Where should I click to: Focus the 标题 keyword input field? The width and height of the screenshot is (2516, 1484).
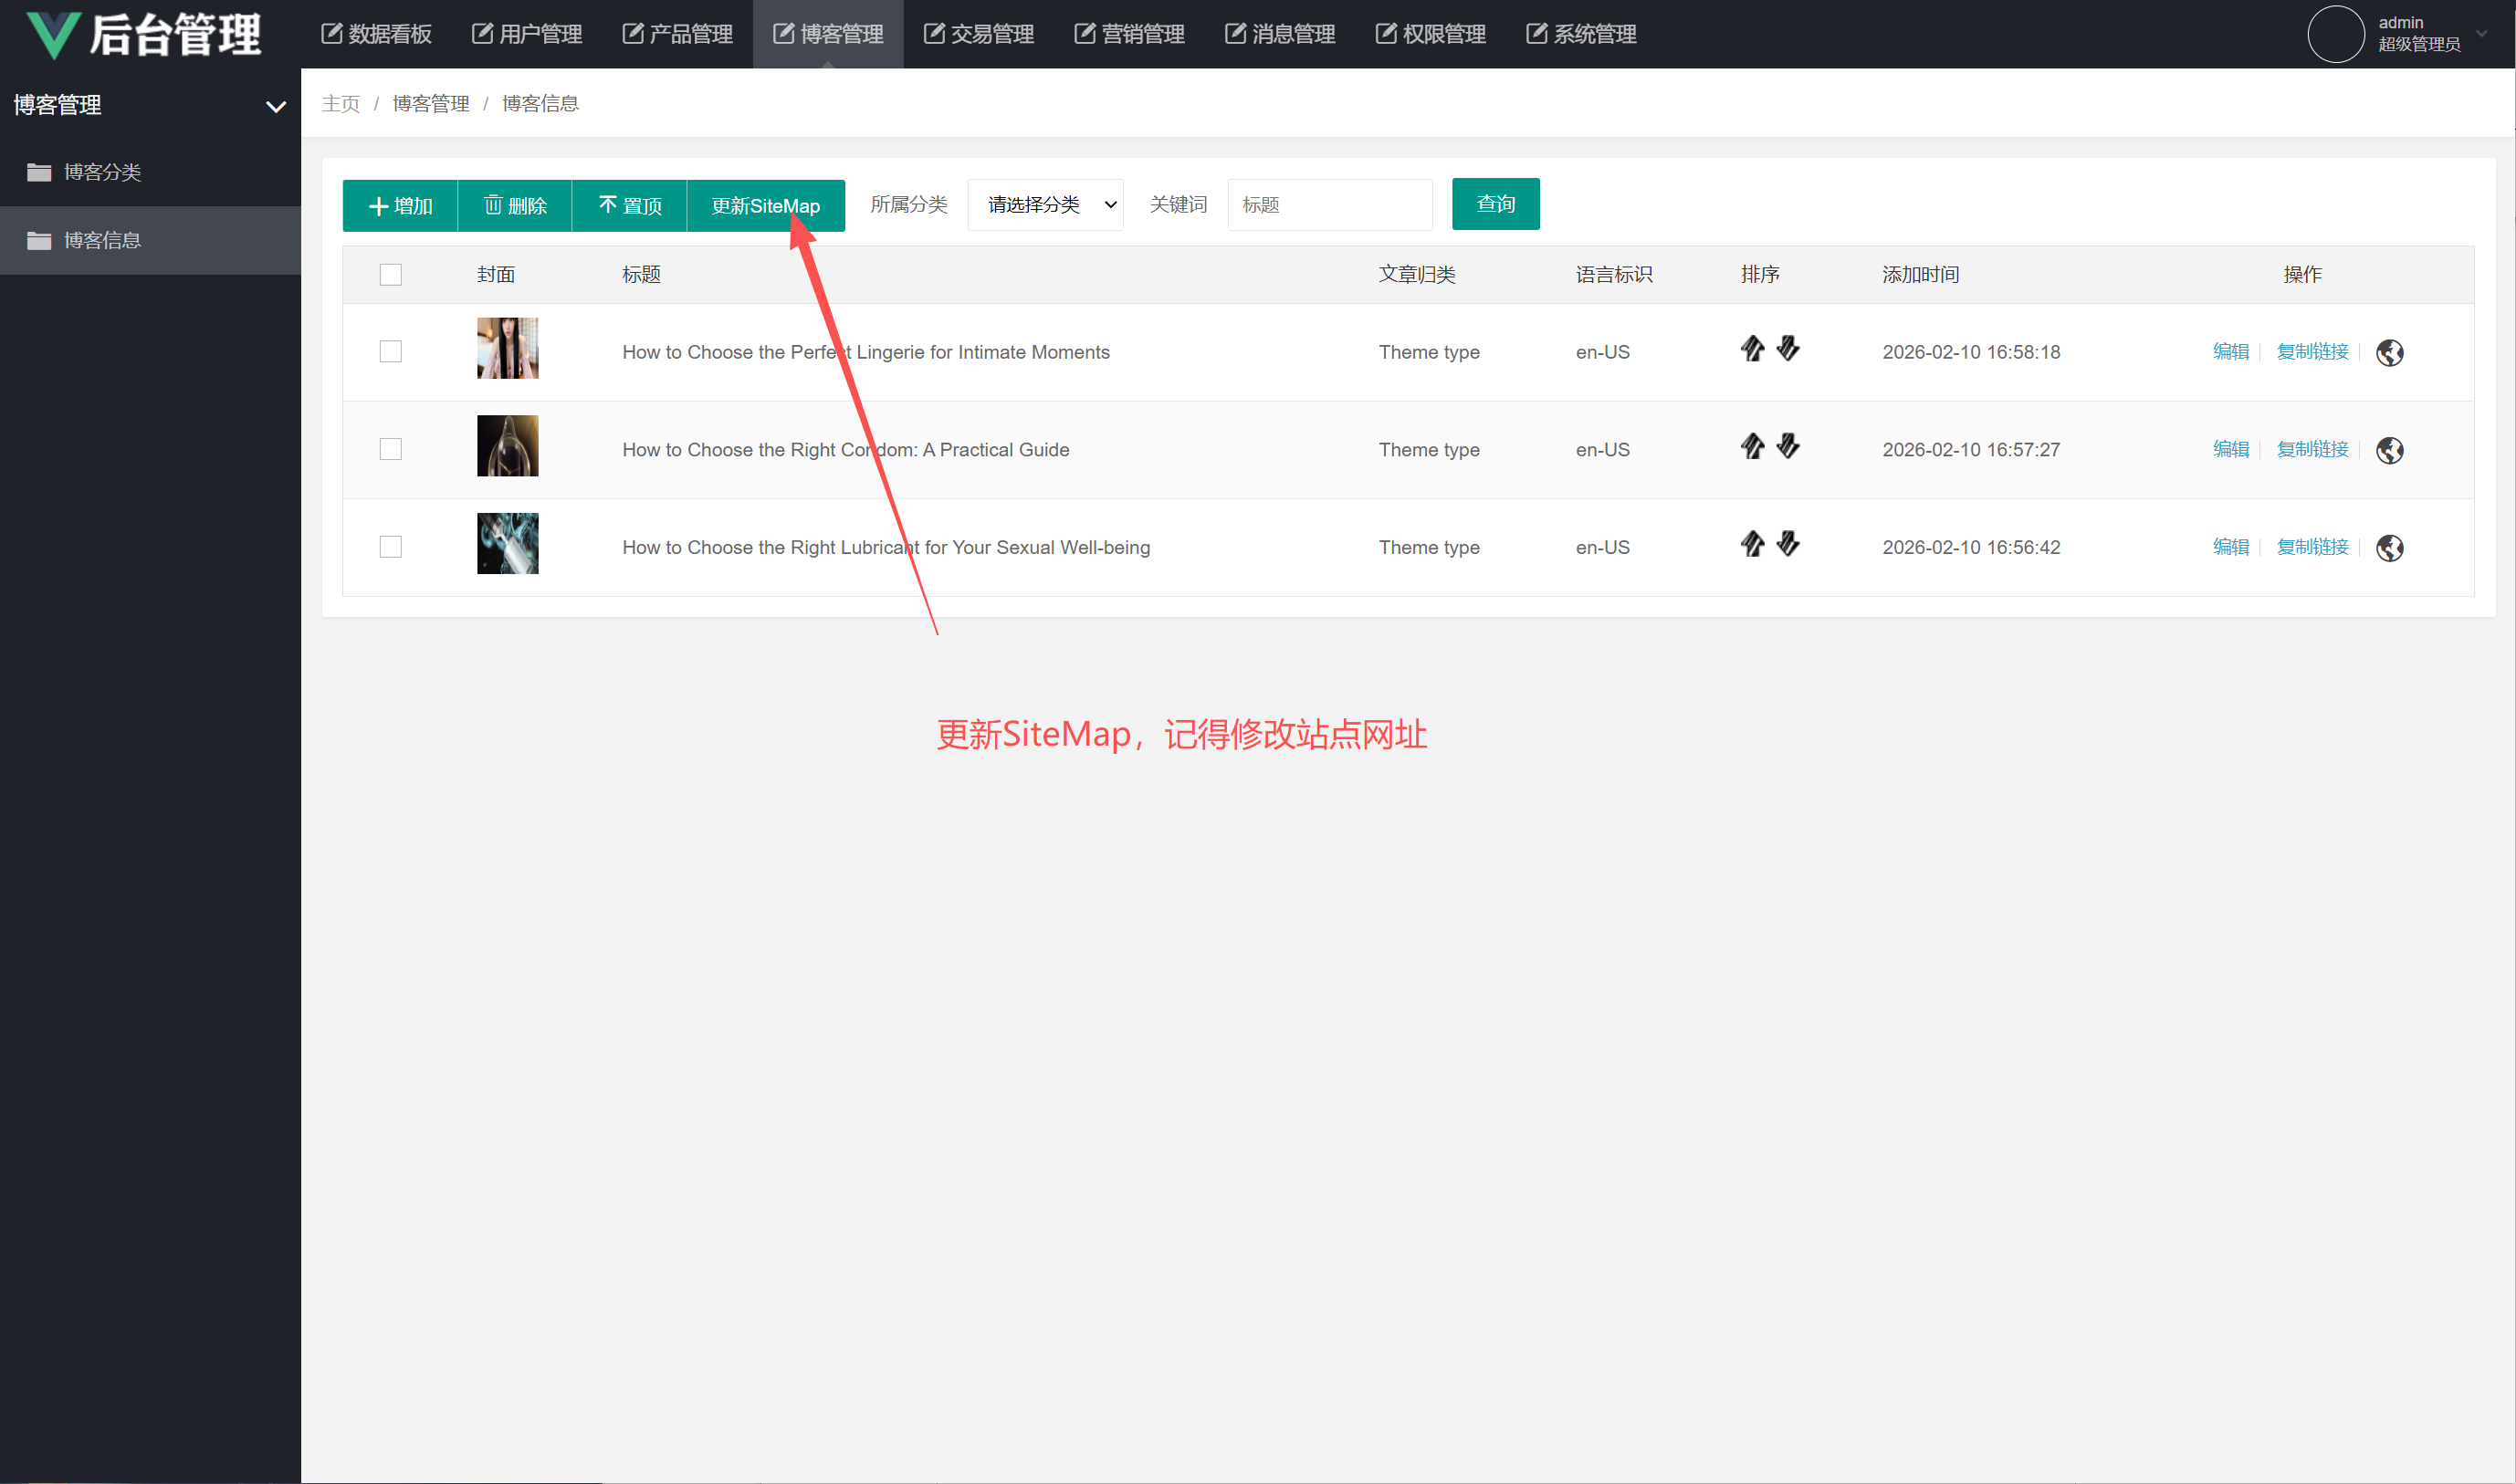coord(1329,205)
